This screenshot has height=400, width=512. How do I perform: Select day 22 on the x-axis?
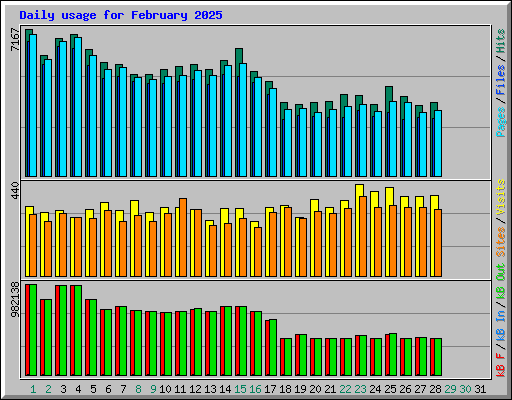point(345,389)
